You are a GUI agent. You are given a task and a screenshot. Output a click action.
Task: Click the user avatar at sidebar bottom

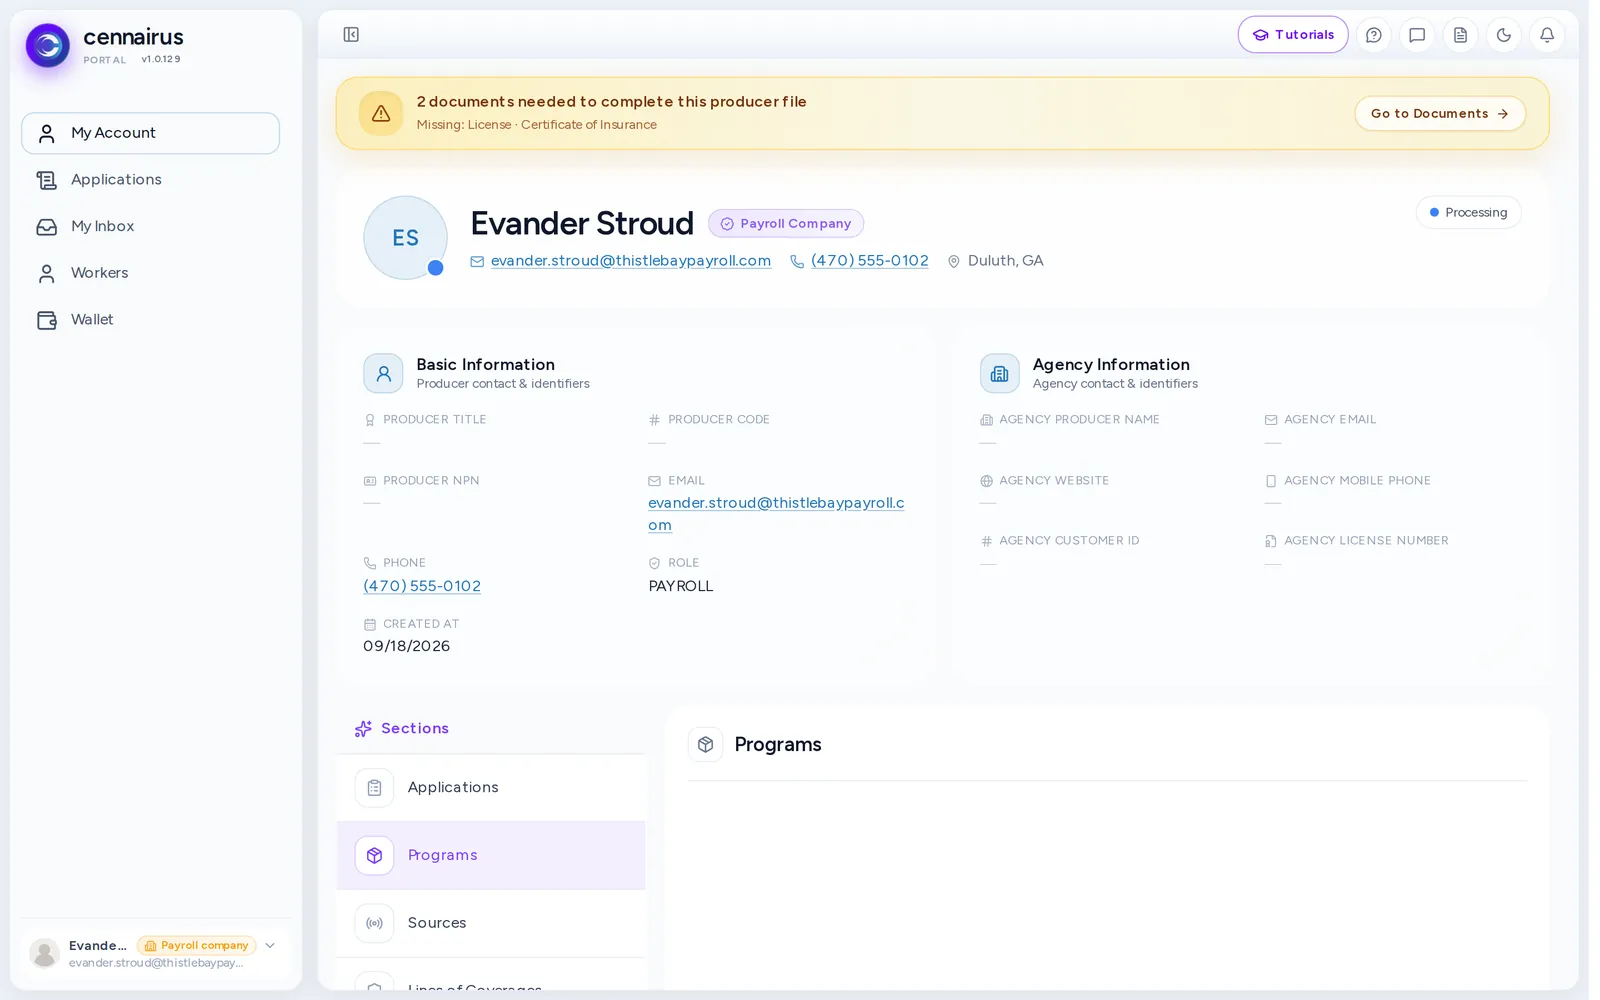(44, 953)
